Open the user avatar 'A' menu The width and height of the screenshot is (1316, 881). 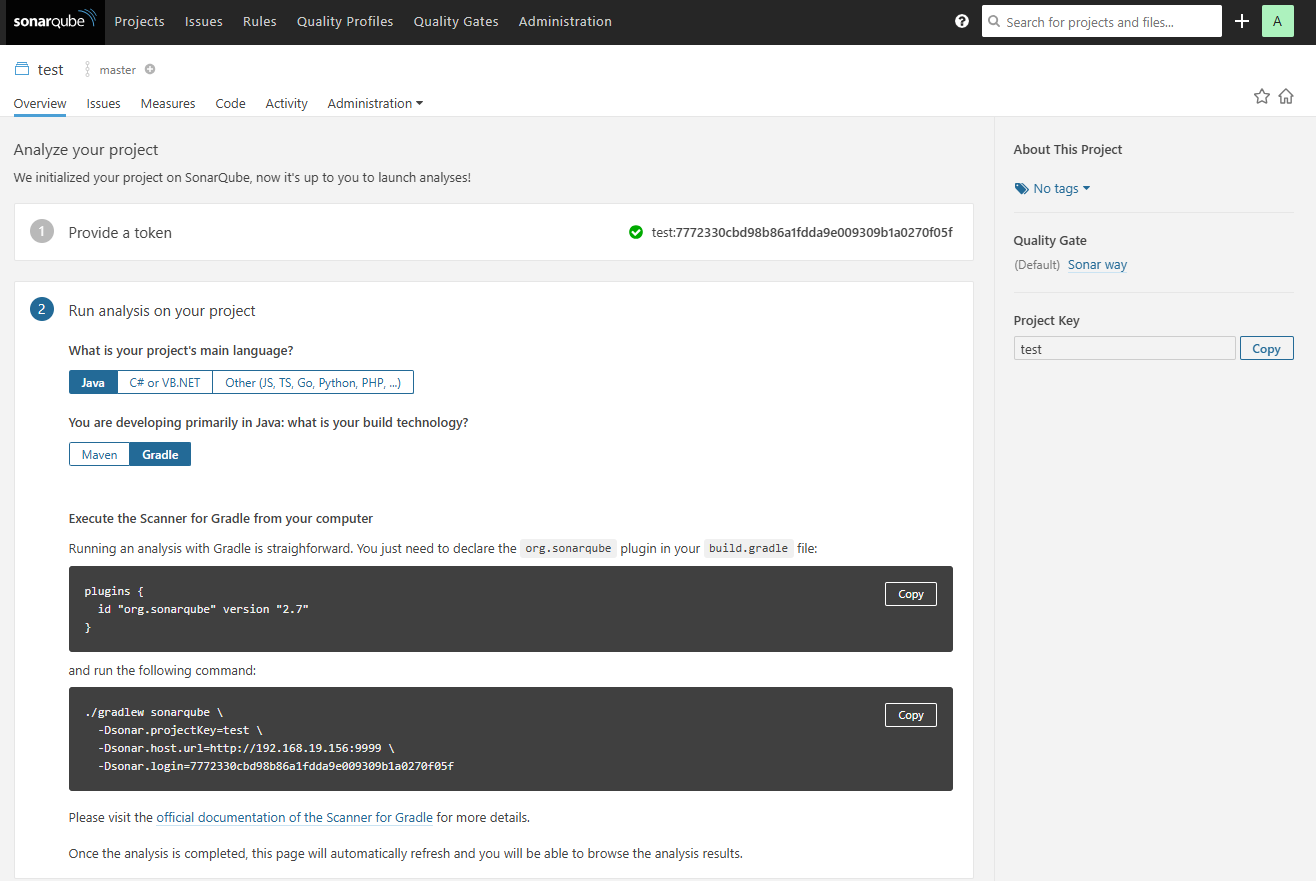[x=1277, y=21]
